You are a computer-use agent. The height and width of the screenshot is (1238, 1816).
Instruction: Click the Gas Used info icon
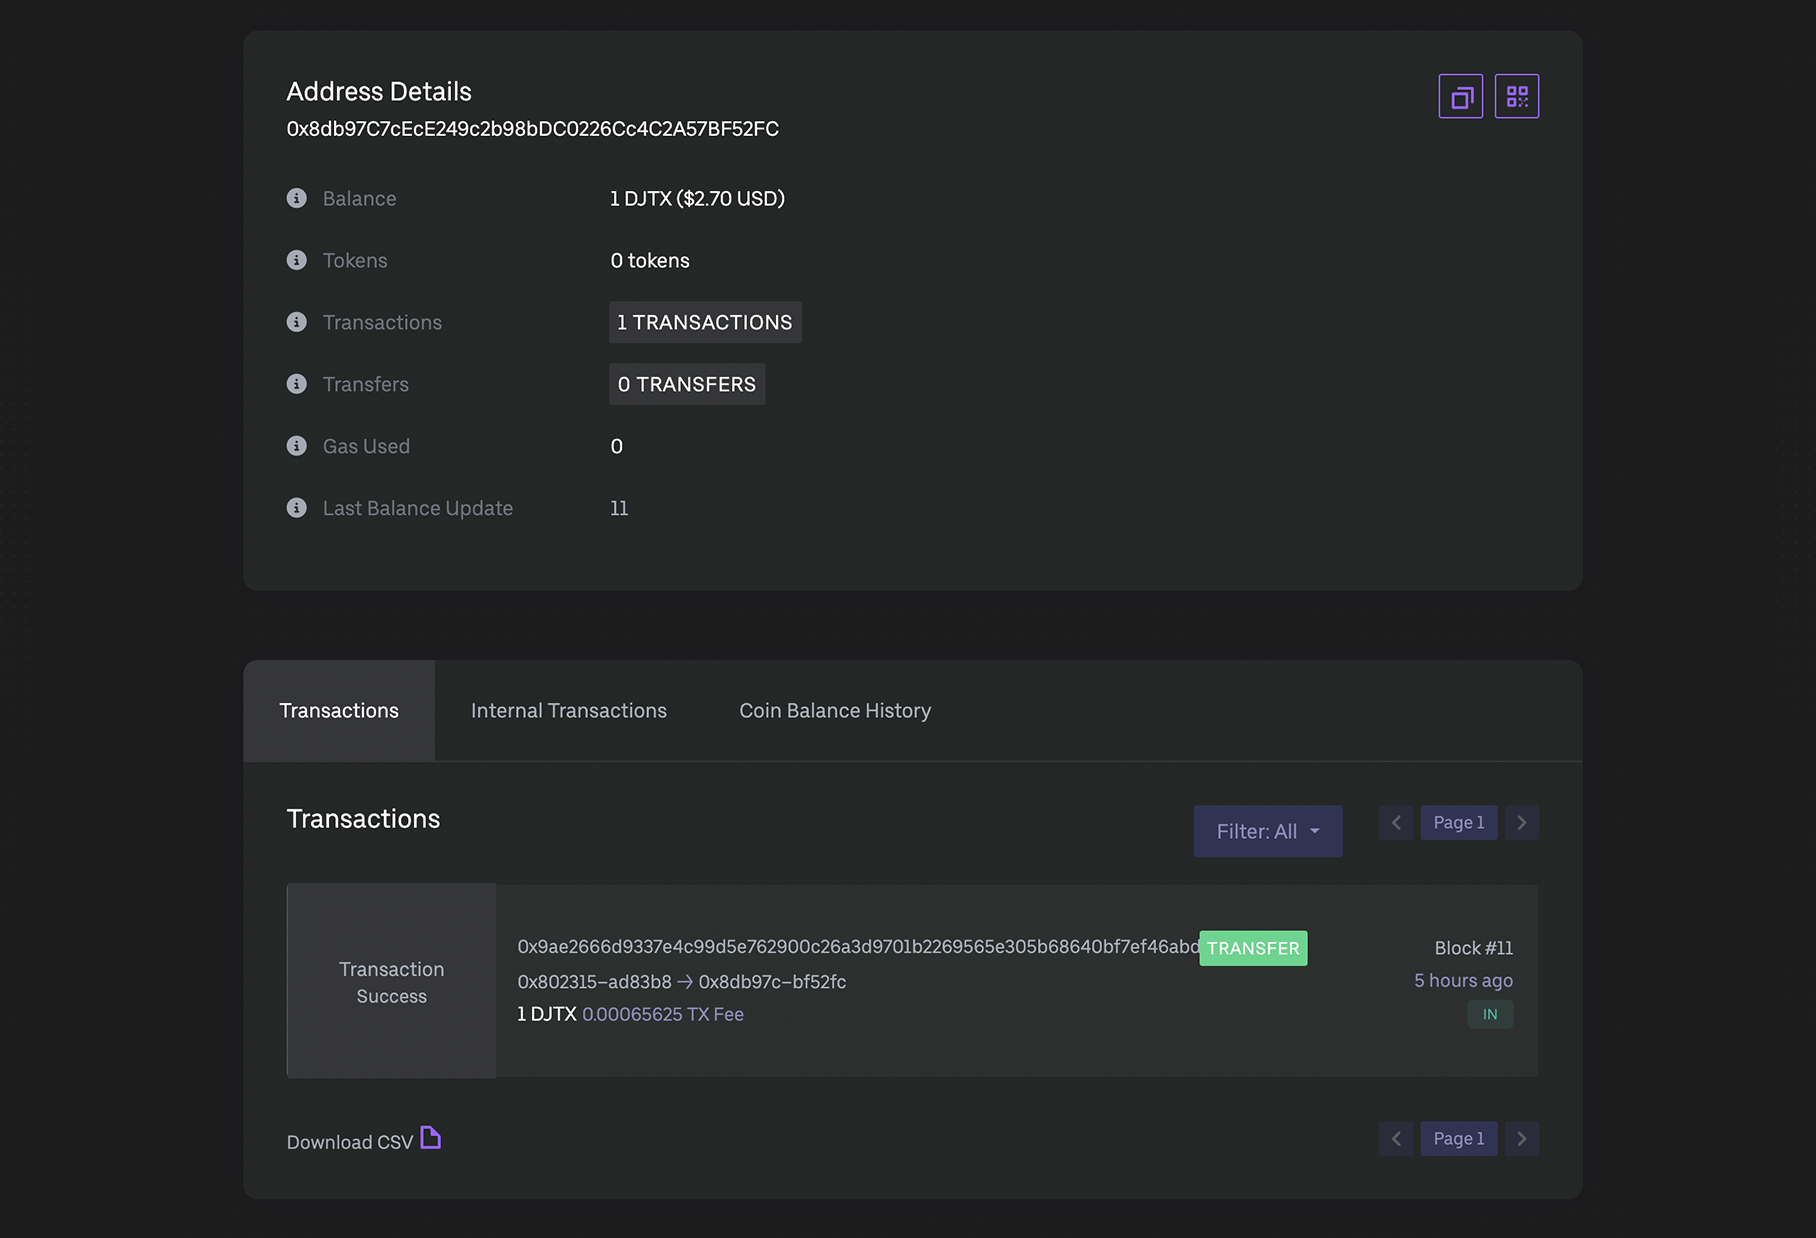pos(297,446)
